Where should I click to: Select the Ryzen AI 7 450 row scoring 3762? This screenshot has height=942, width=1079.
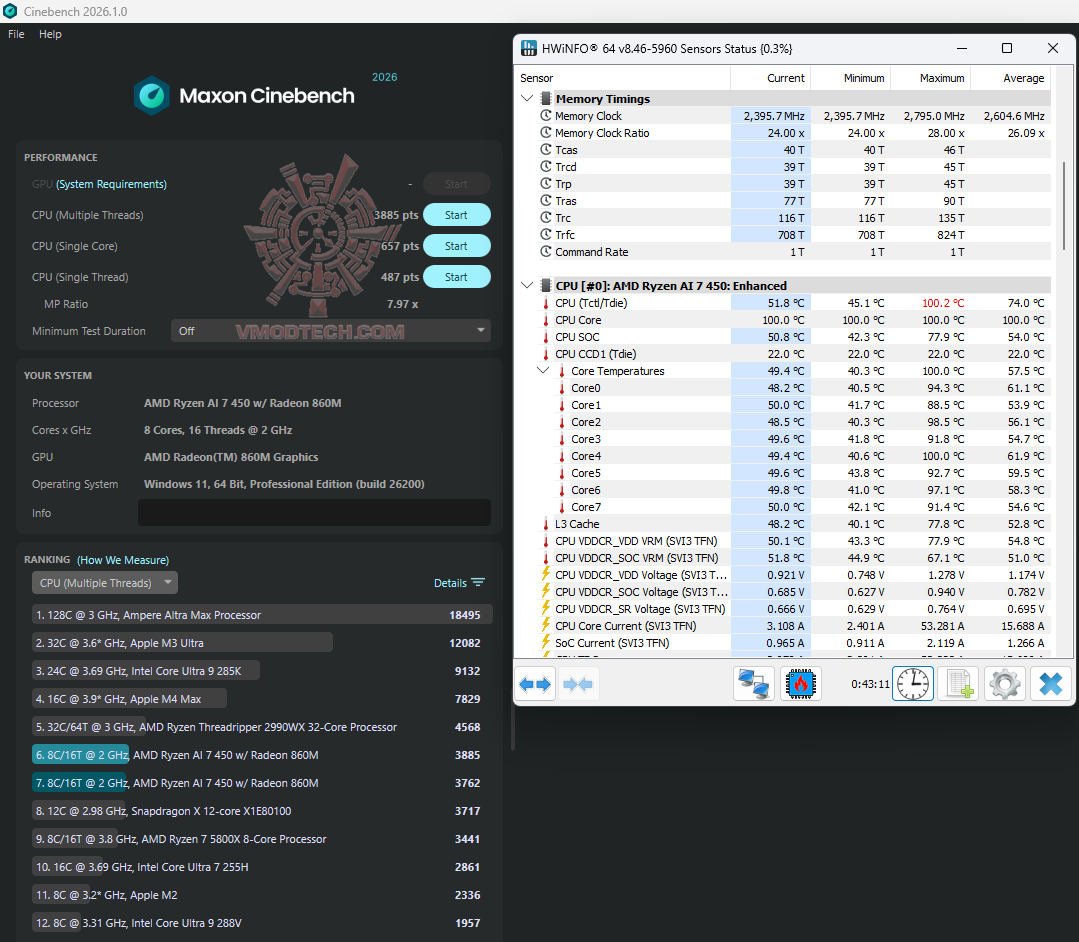pyautogui.click(x=262, y=783)
